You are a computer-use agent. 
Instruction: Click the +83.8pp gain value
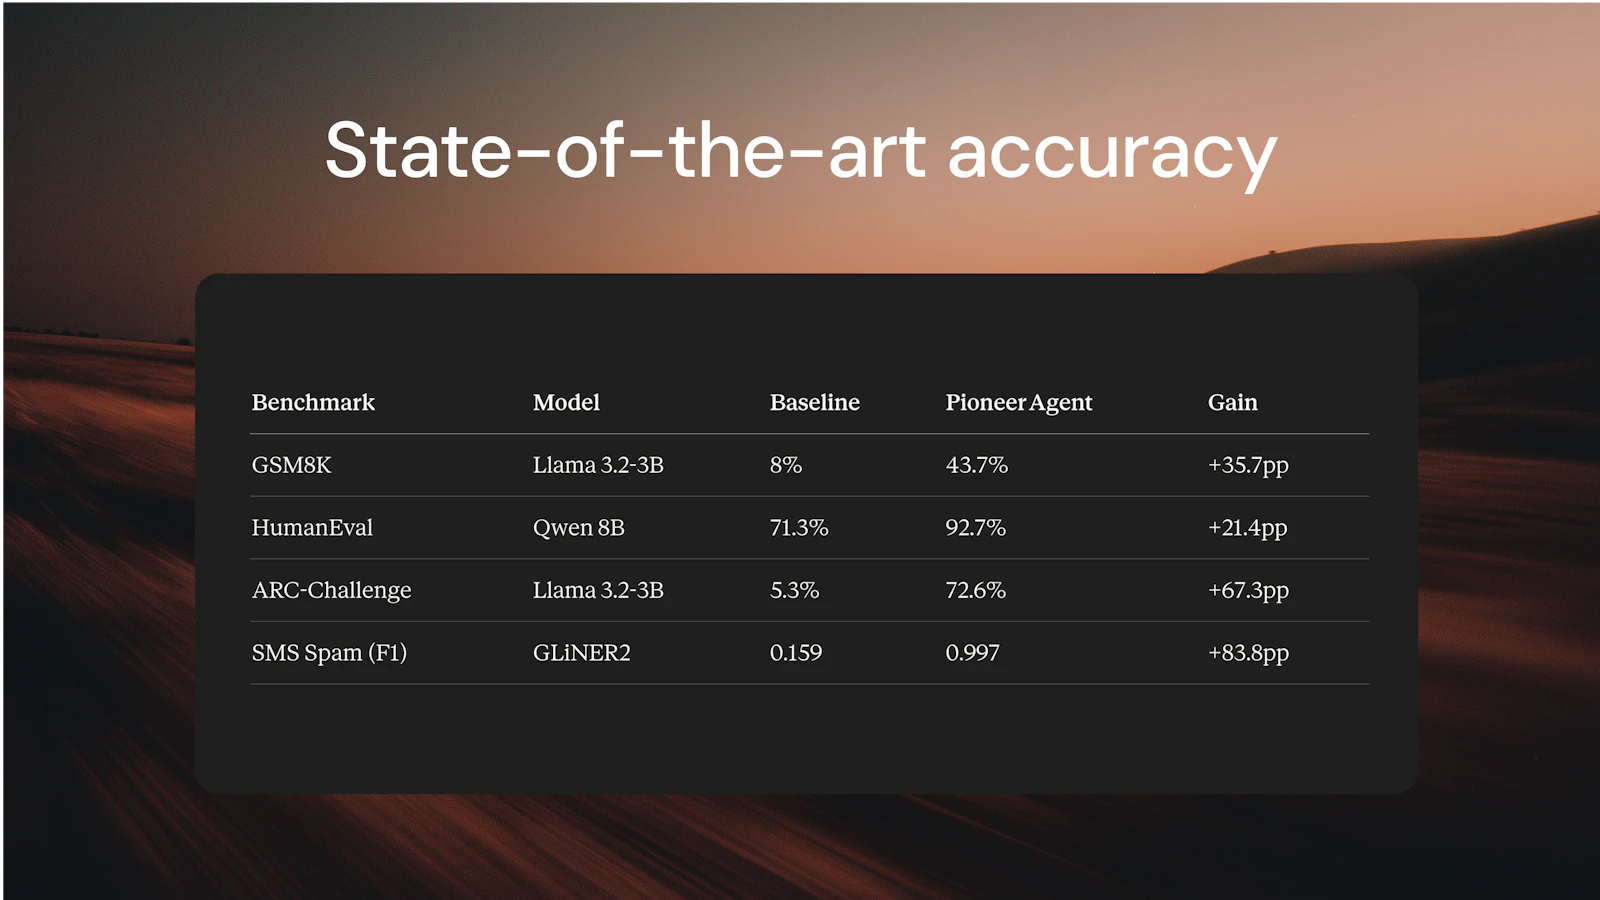(x=1247, y=654)
